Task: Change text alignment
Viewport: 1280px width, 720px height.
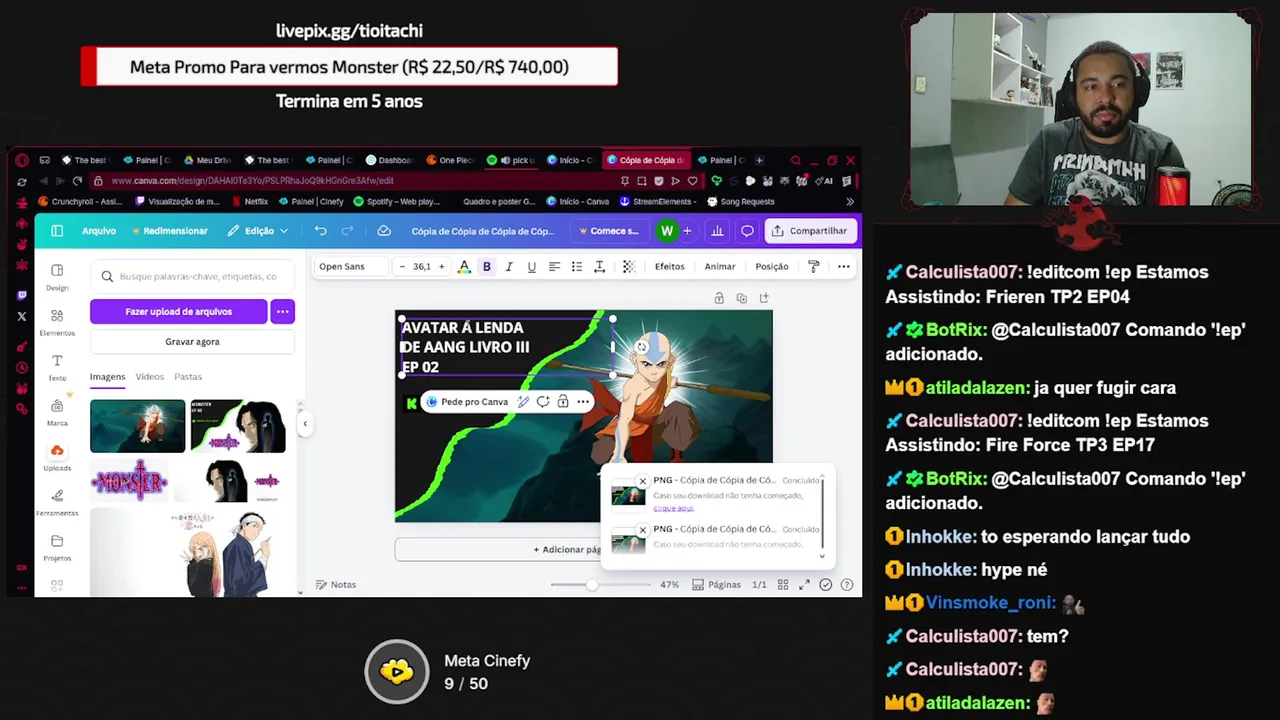Action: click(554, 267)
